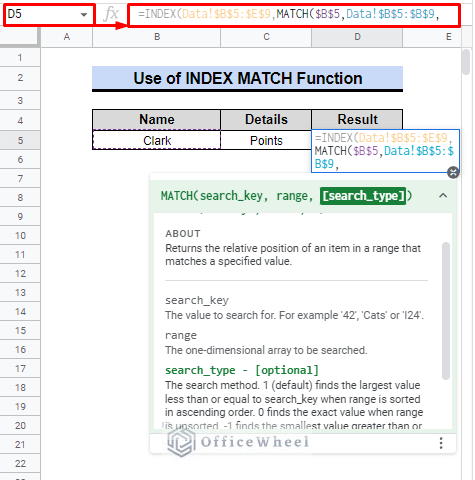Click the in-cell formula editor in D5
This screenshot has width=475, height=480.
coord(385,151)
